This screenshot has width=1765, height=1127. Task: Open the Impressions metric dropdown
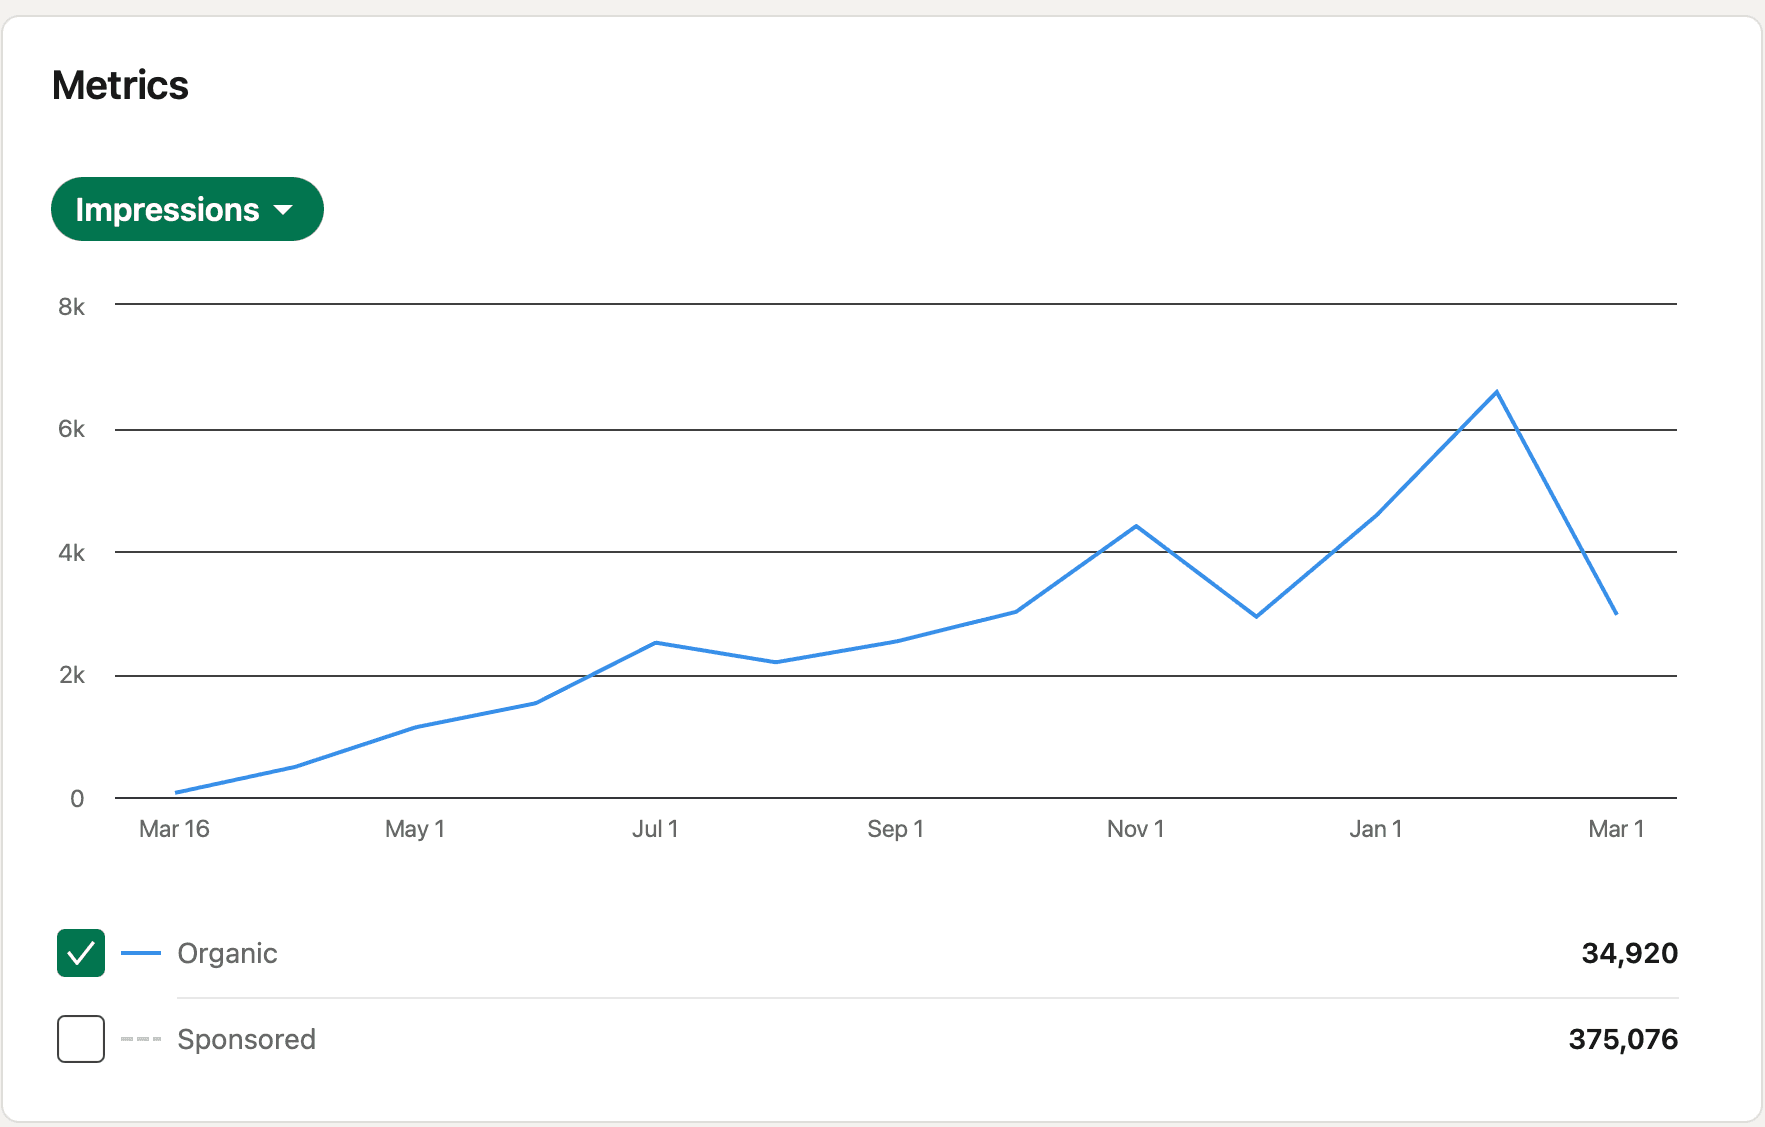(186, 209)
